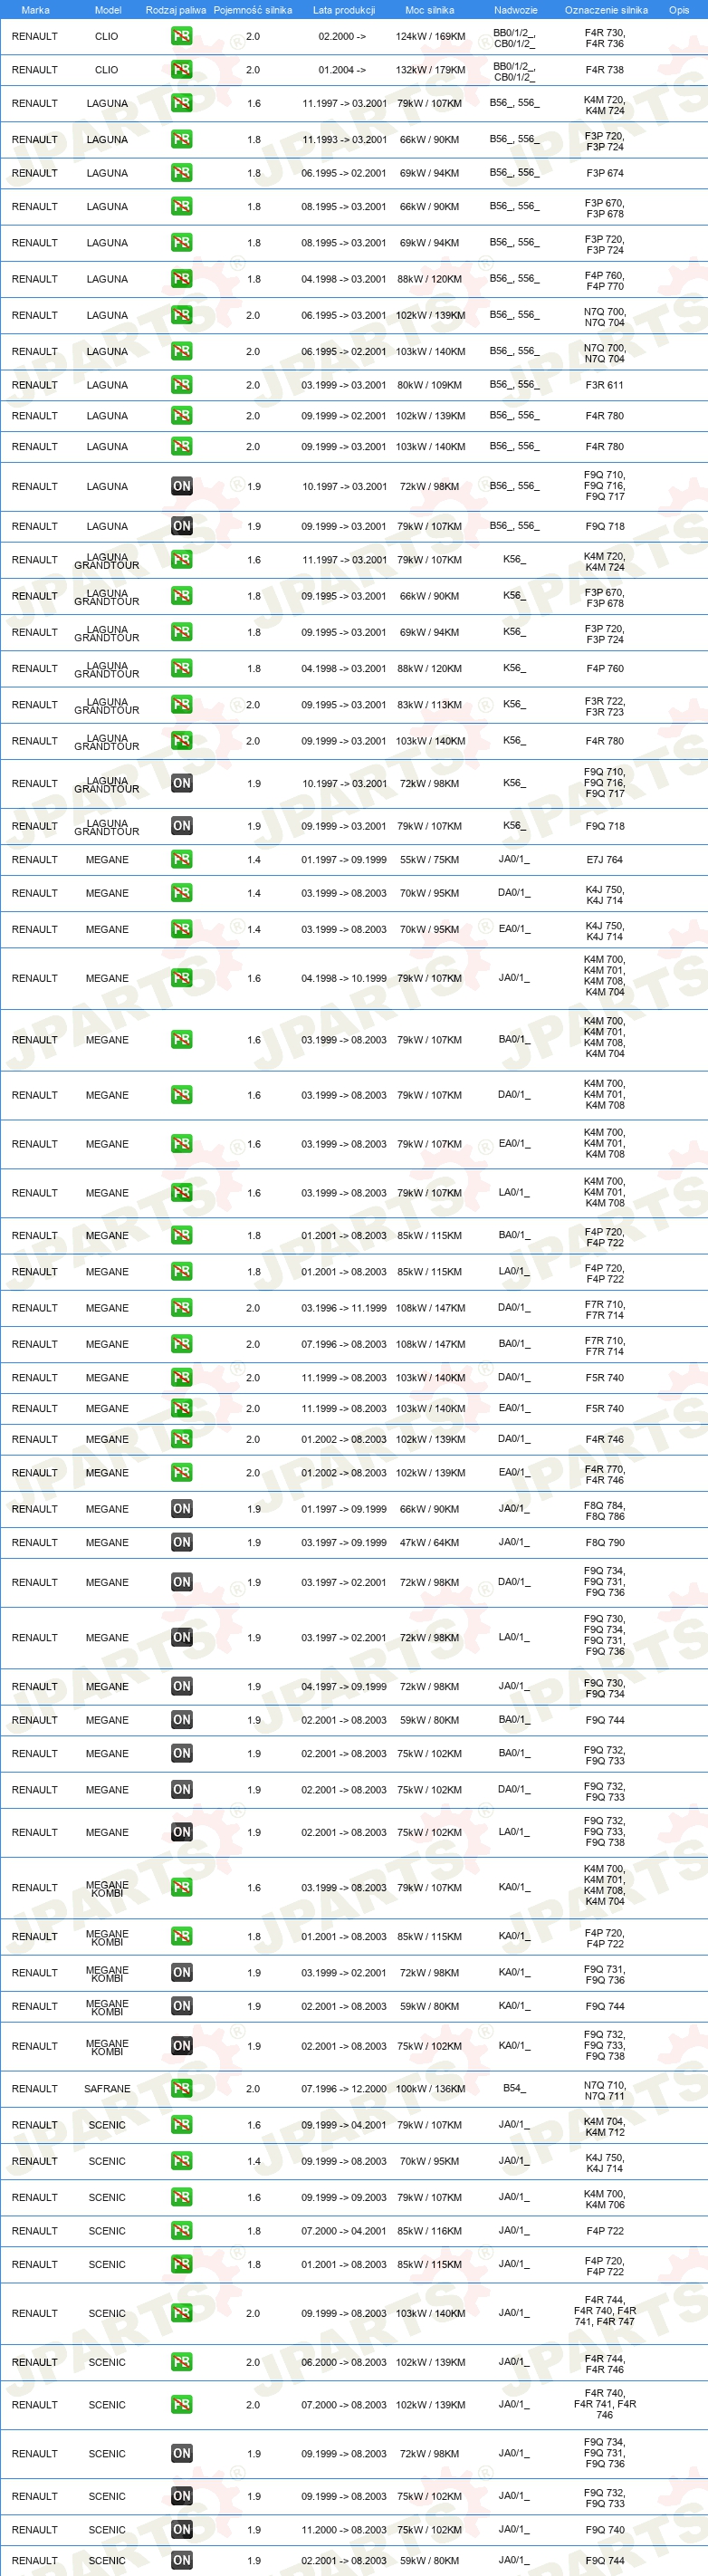Click diesel ON icon for MEGANE KOMBI 72kW row

click(181, 1973)
